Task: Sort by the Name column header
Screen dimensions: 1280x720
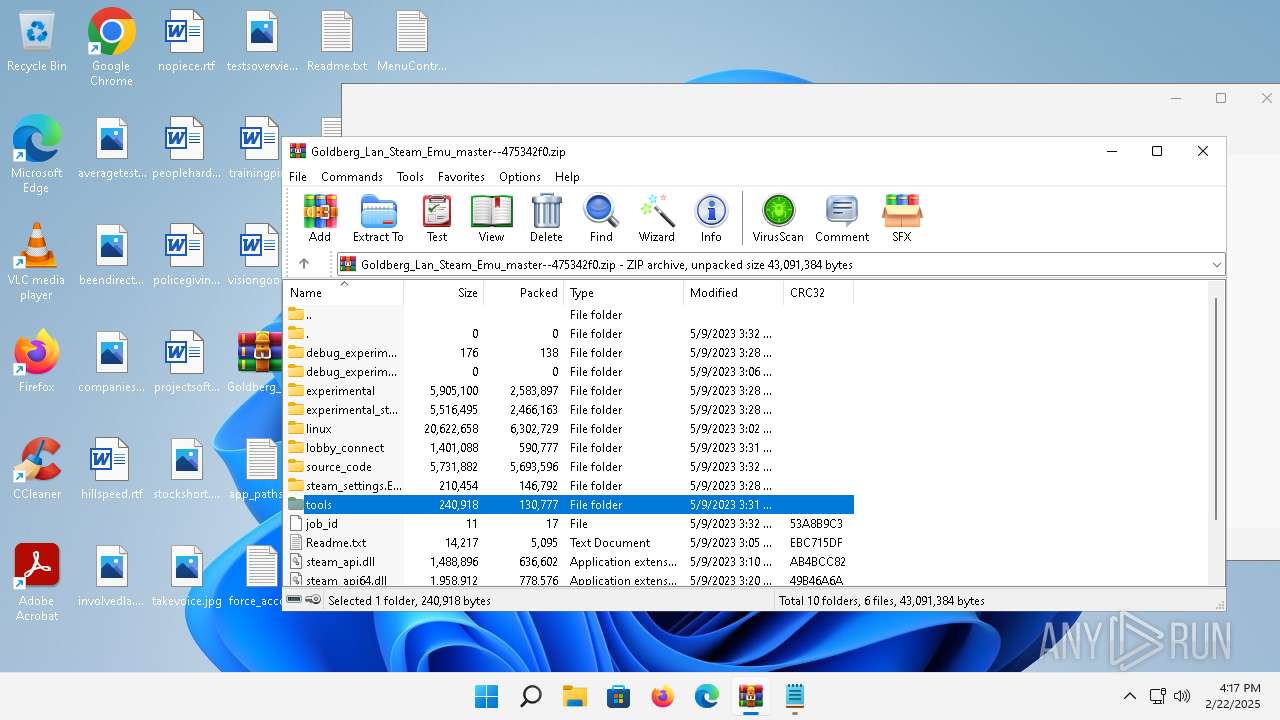Action: tap(344, 293)
